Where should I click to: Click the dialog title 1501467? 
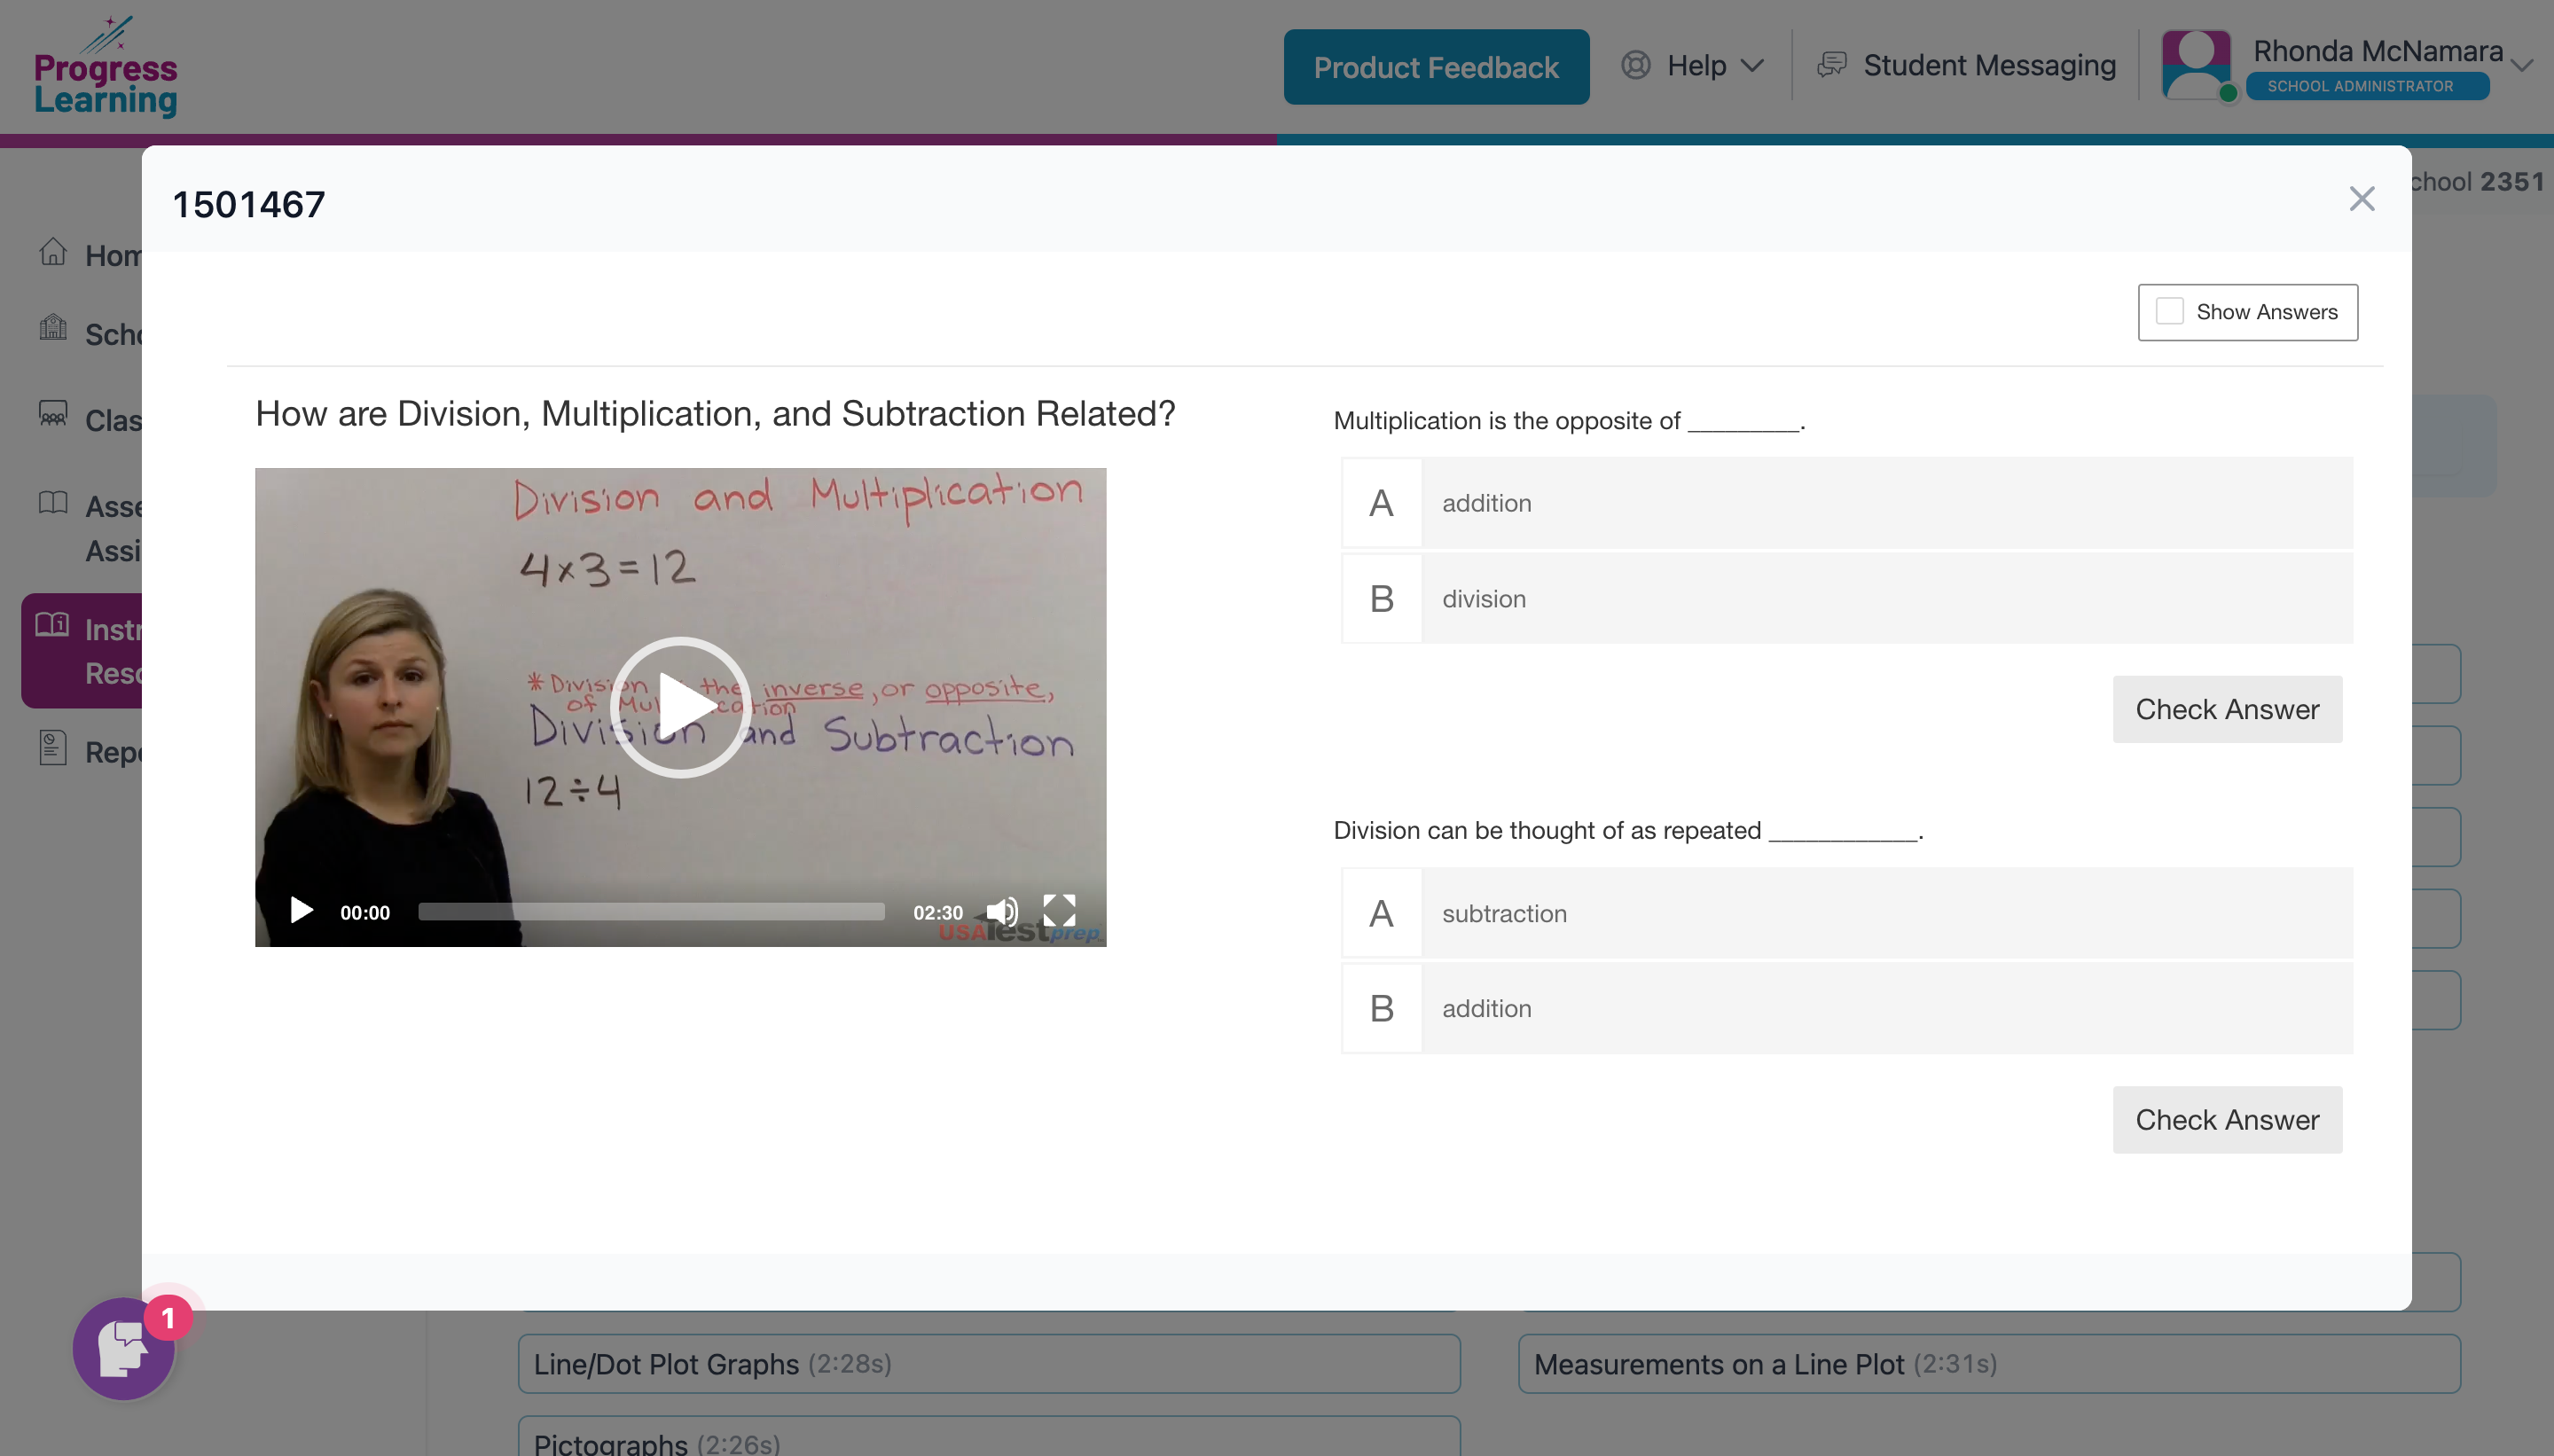pyautogui.click(x=249, y=204)
